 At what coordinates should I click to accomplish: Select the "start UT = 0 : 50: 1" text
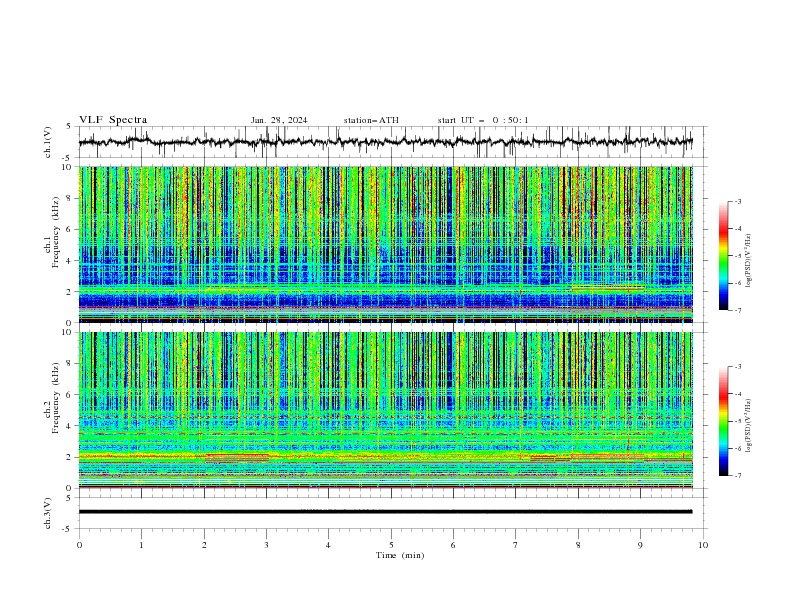(483, 120)
